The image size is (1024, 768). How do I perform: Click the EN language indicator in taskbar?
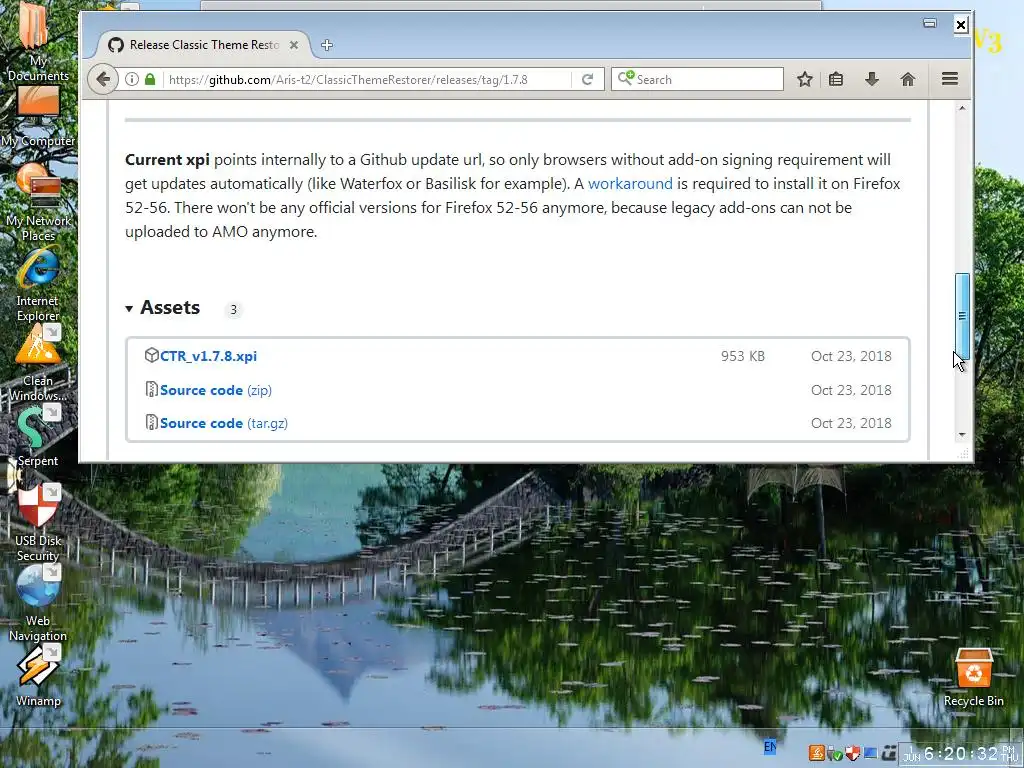click(x=770, y=746)
